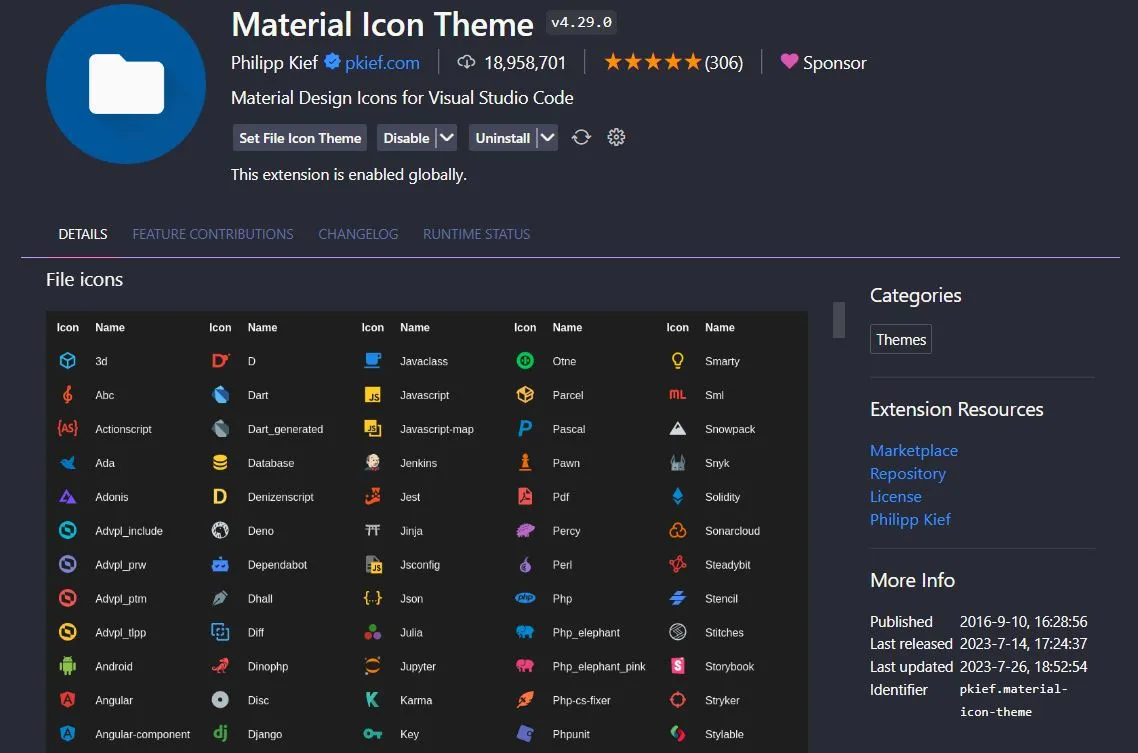Click the refresh extension icon
Screen dimensions: 1138x753
[581, 137]
